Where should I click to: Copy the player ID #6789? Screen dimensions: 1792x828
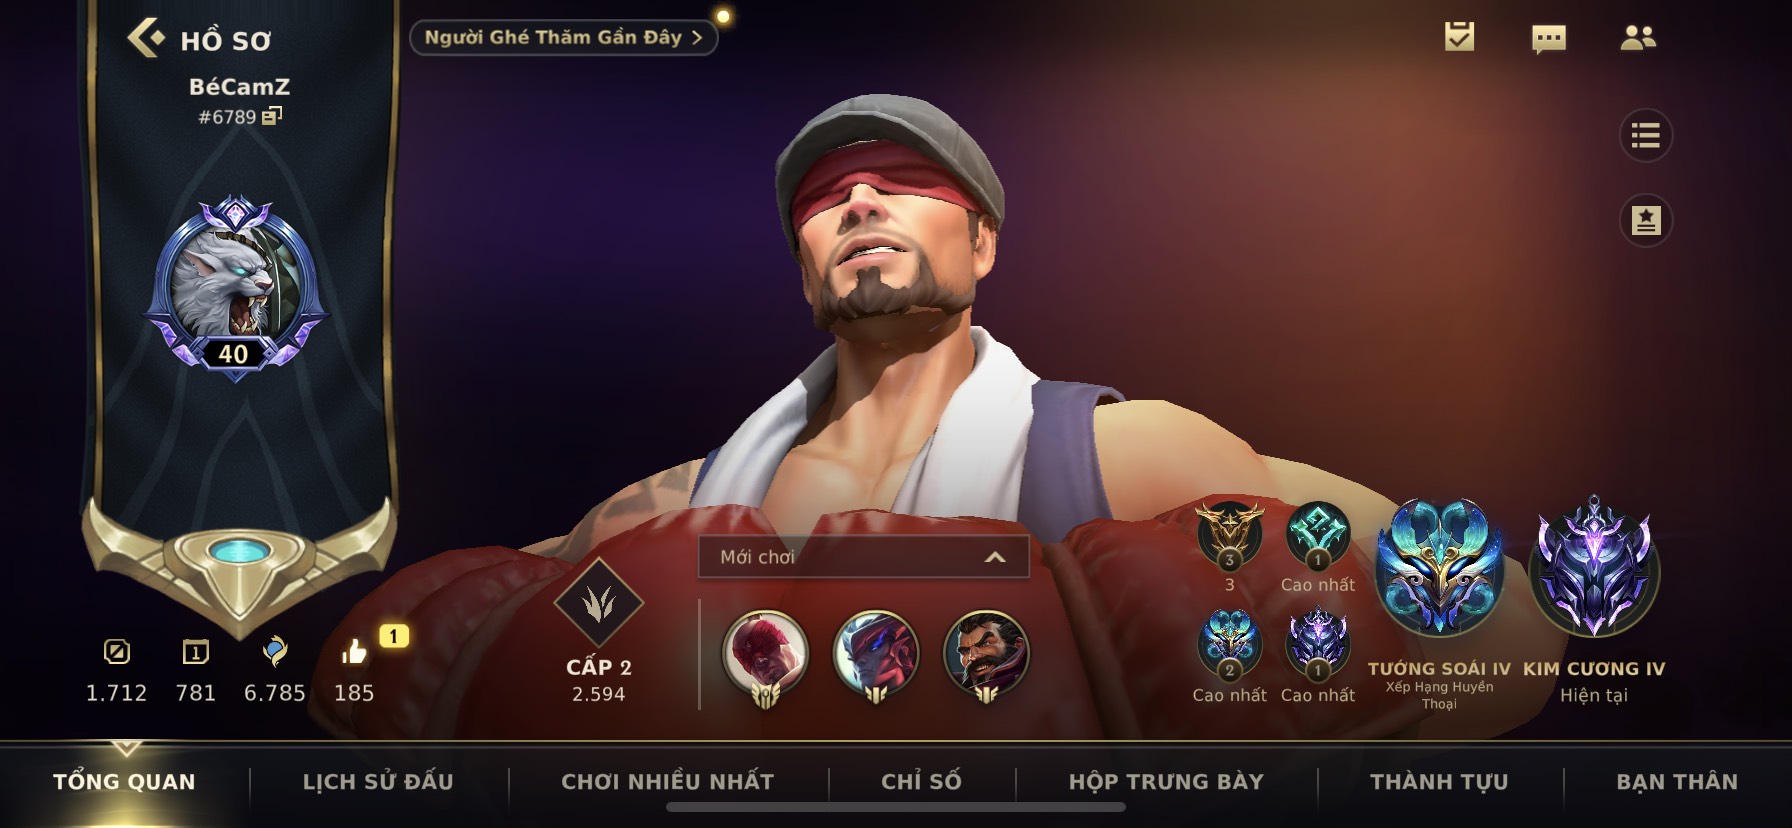(x=272, y=116)
